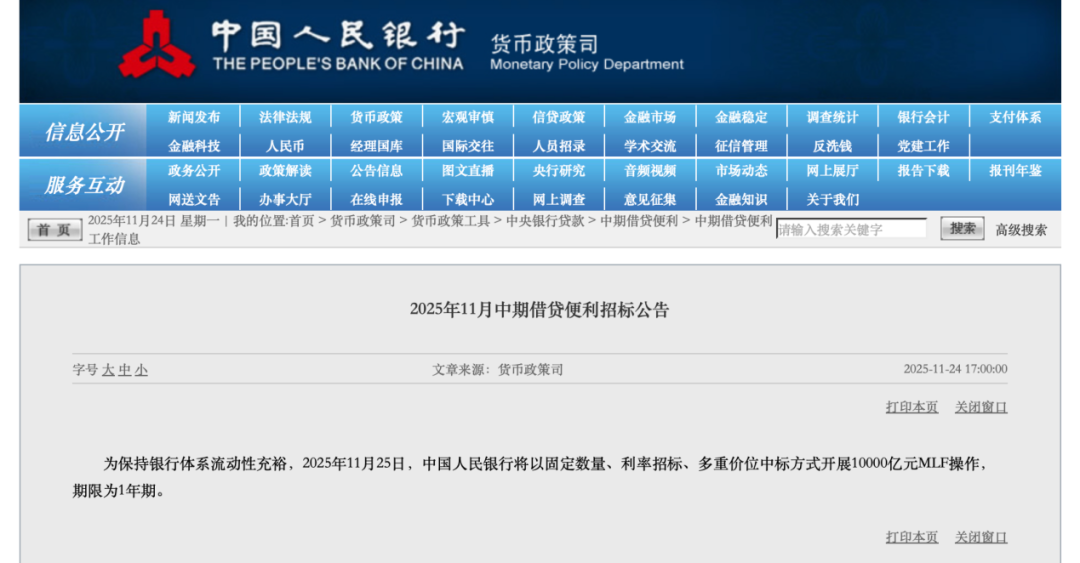Focus the keyword search input field
1080x563 pixels.
pos(851,229)
